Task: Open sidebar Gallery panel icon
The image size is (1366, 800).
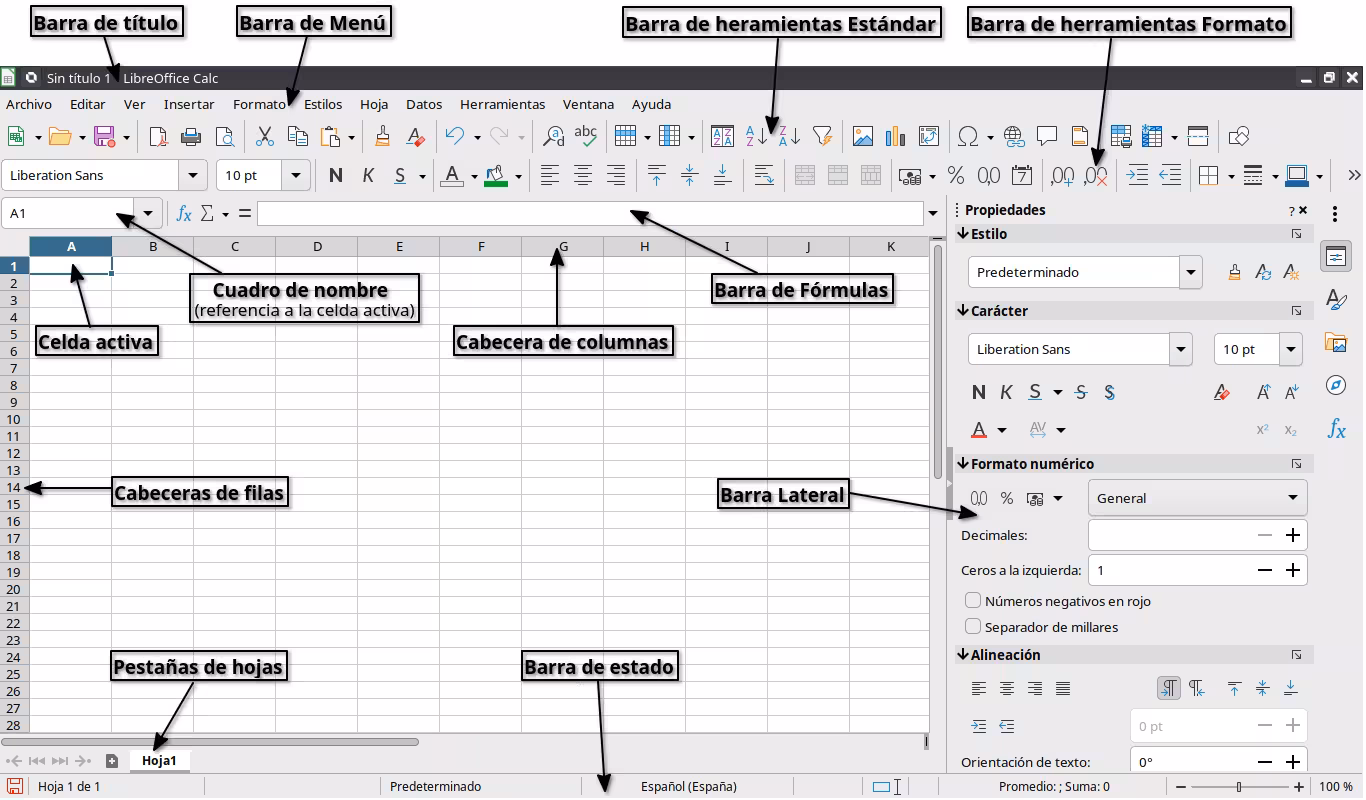Action: pyautogui.click(x=1336, y=343)
